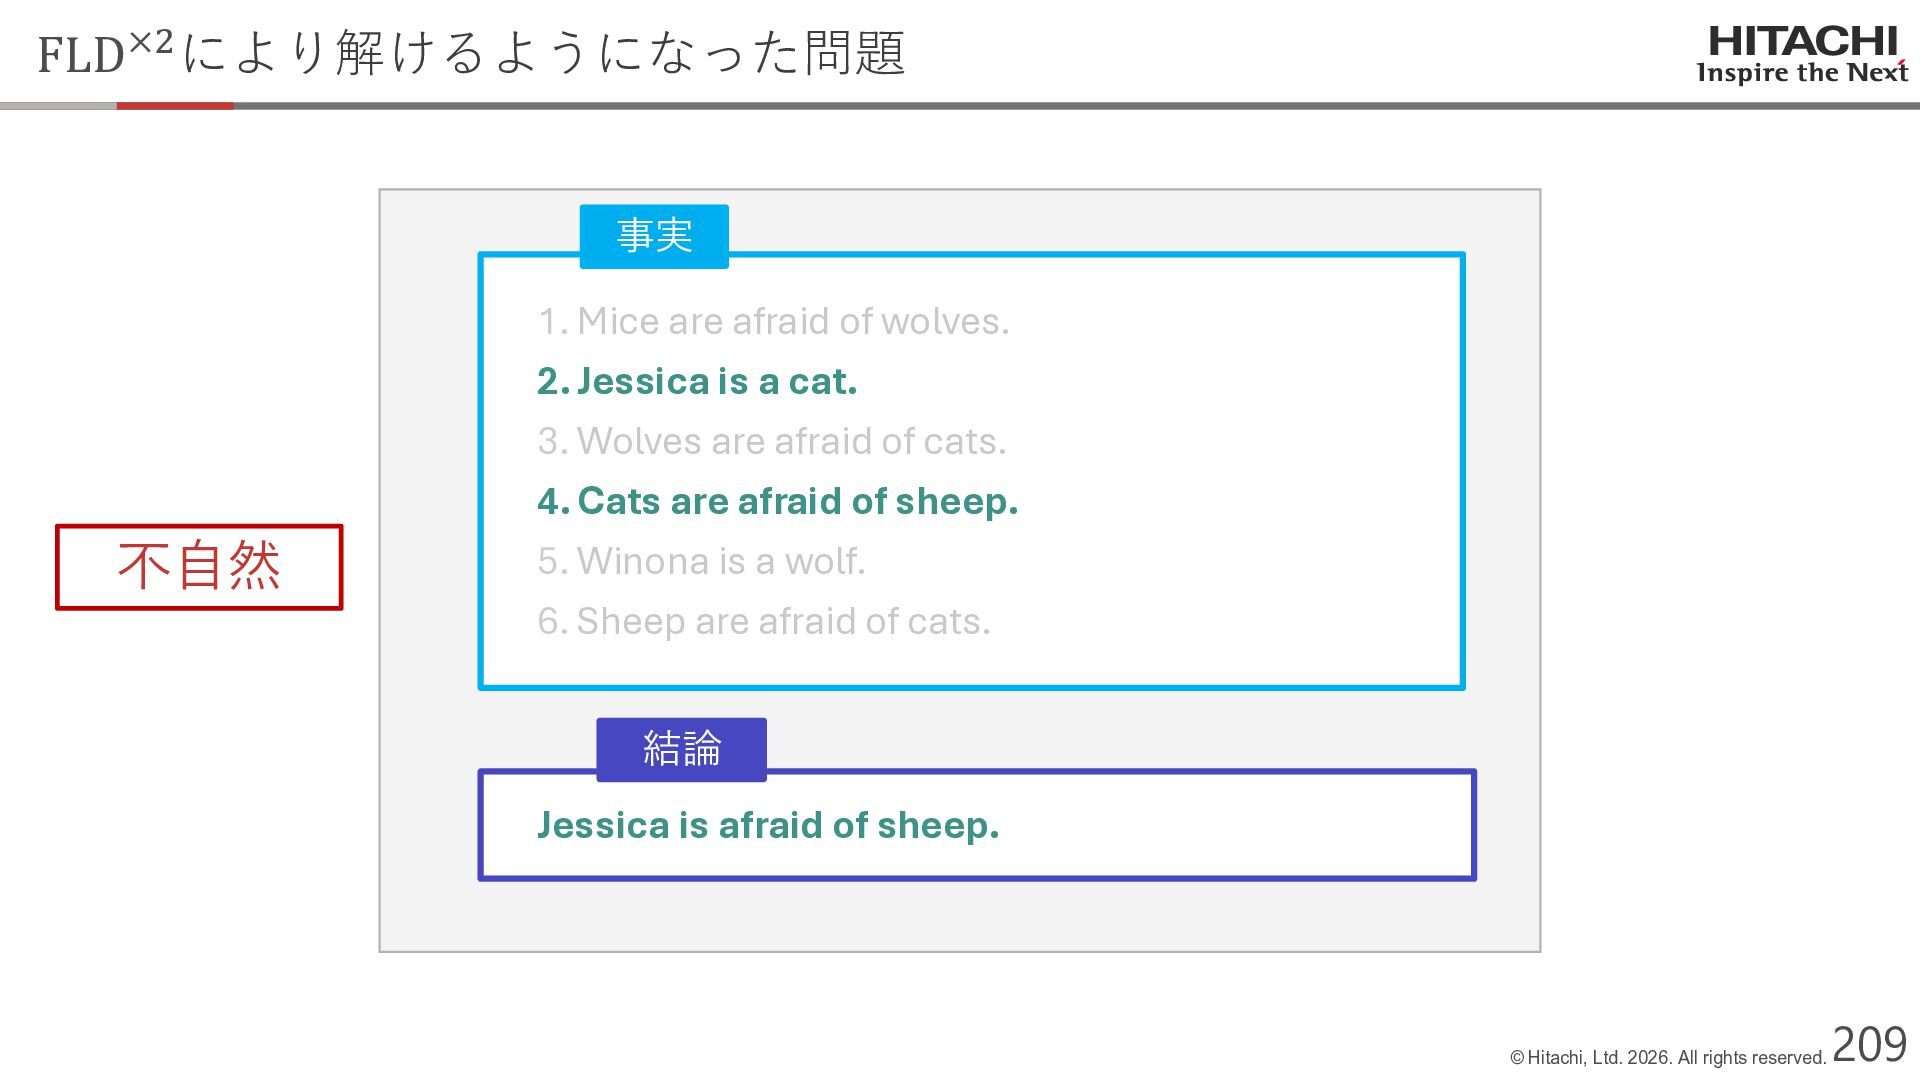This screenshot has height=1080, width=1920.
Task: Click the red segment of header bar
Action: coord(175,105)
